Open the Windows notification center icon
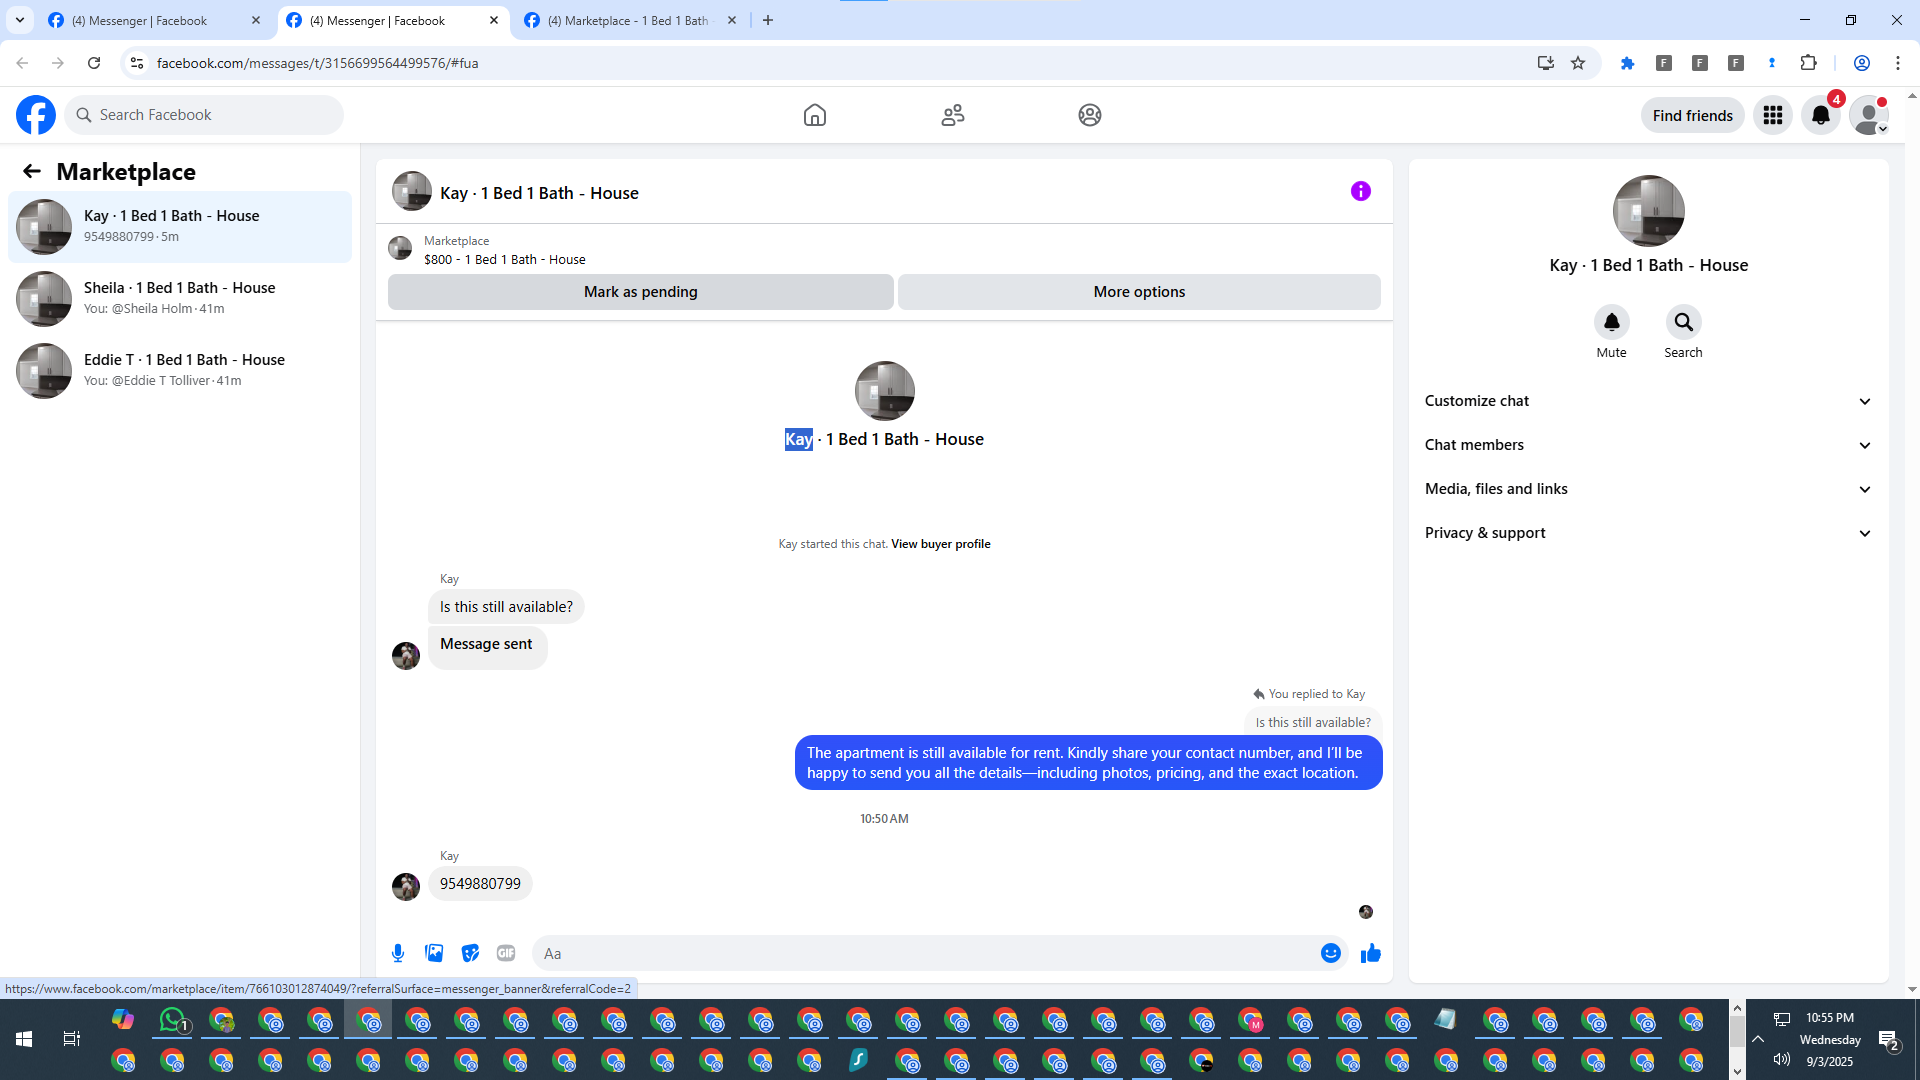 pos(1889,1040)
